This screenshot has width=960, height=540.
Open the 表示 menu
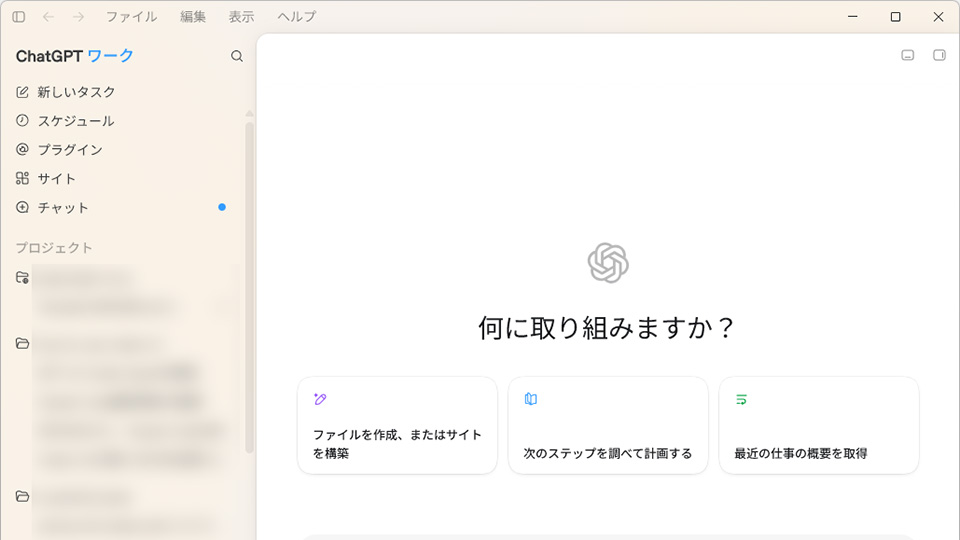[241, 17]
